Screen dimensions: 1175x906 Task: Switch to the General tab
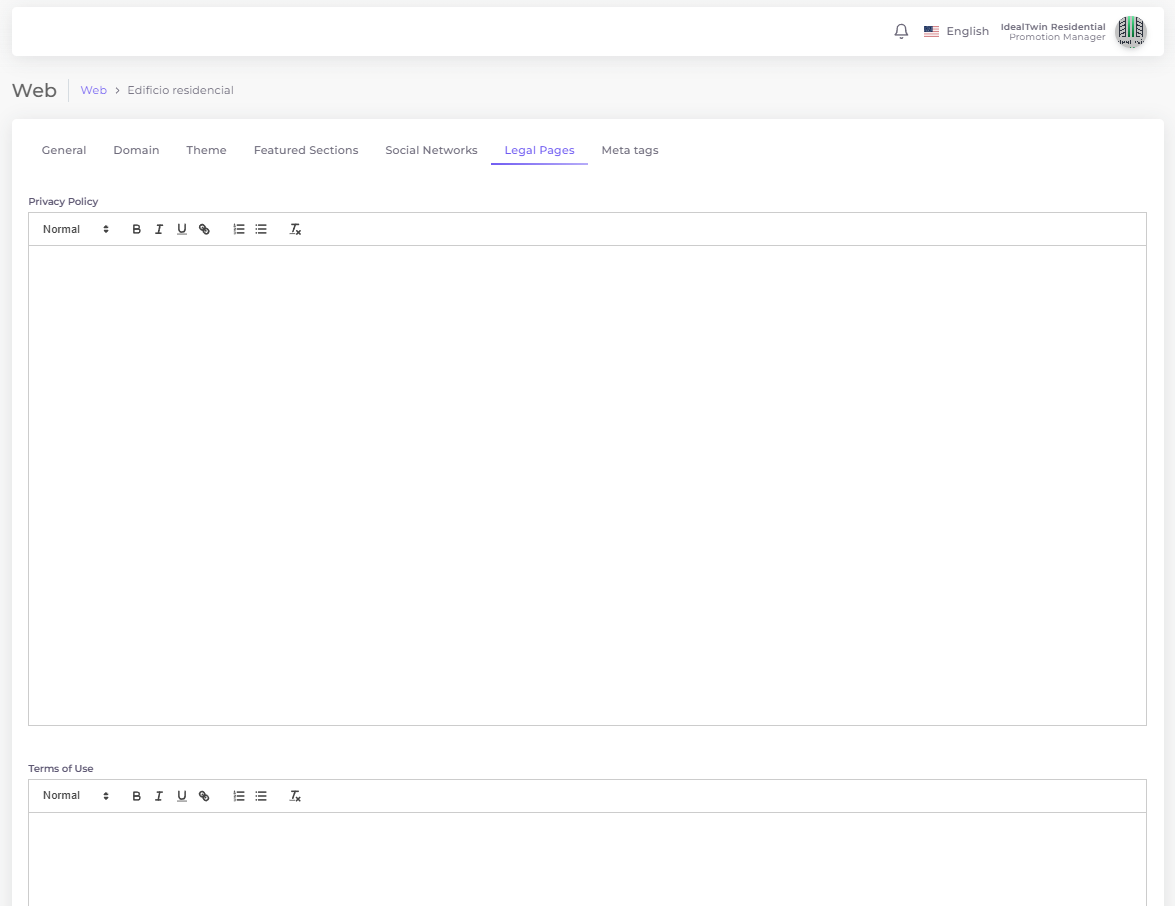coord(64,150)
